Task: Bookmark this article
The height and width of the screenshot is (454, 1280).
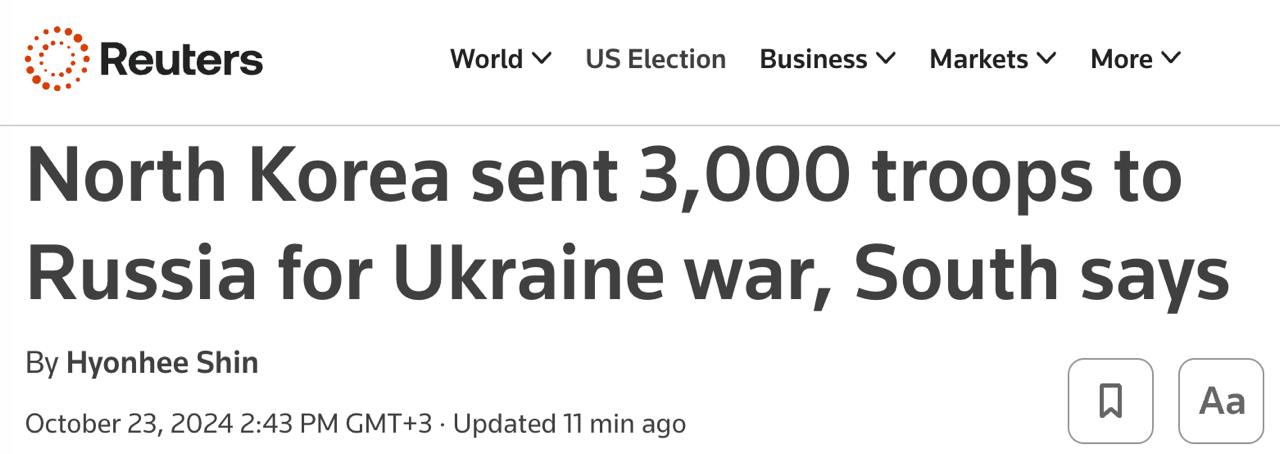Action: (x=1110, y=401)
